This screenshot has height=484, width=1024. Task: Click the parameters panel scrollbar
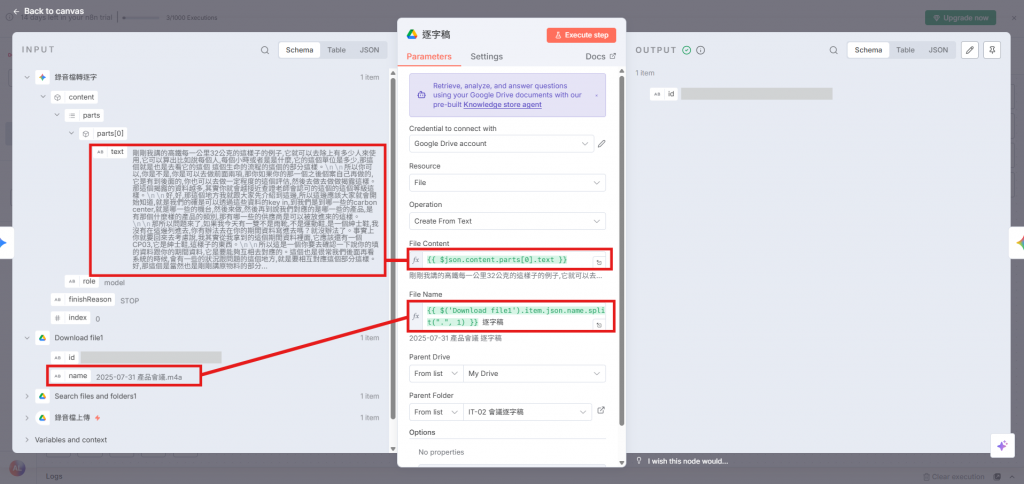621,251
